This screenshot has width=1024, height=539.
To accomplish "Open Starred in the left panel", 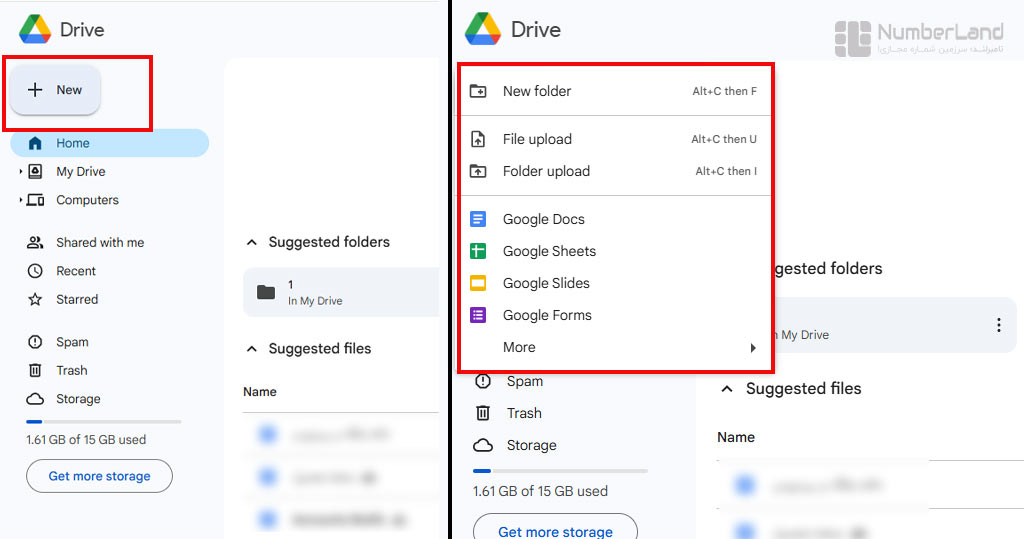I will pos(77,299).
